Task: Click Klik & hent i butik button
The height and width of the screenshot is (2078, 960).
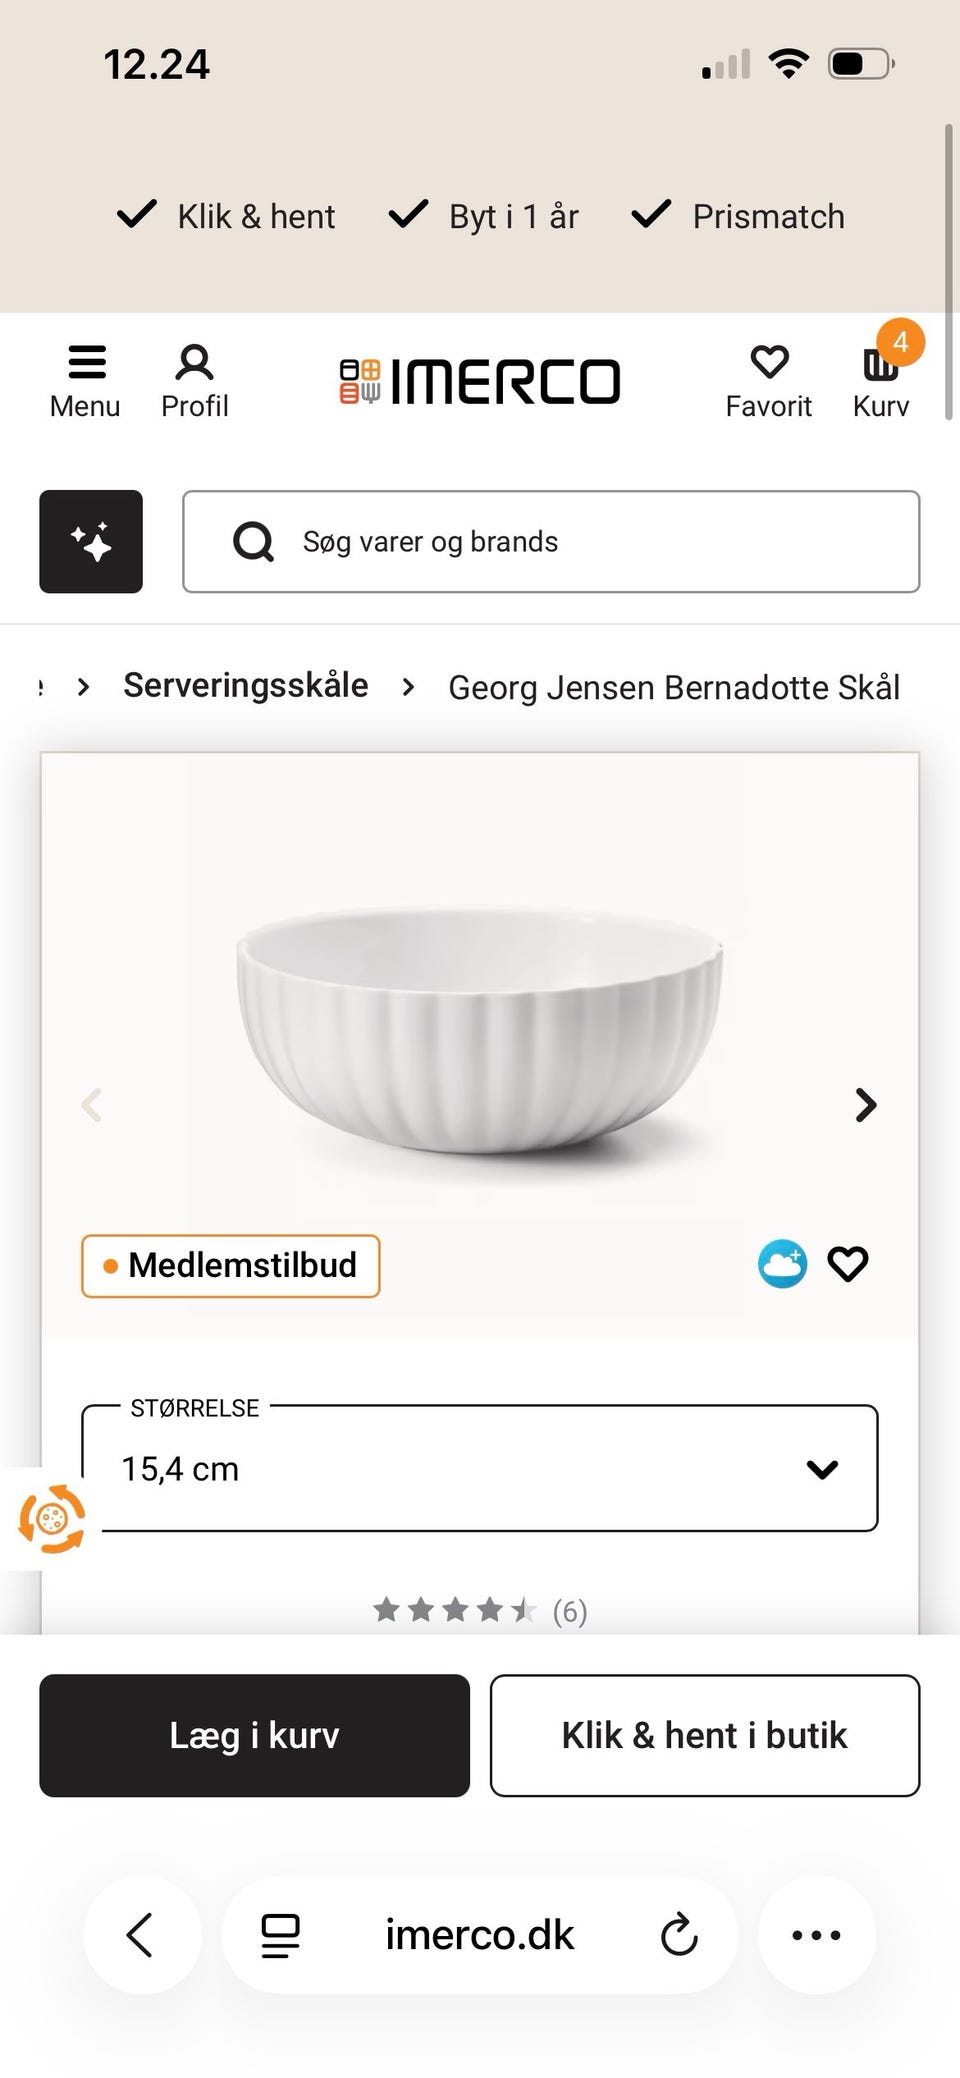Action: (x=704, y=1735)
